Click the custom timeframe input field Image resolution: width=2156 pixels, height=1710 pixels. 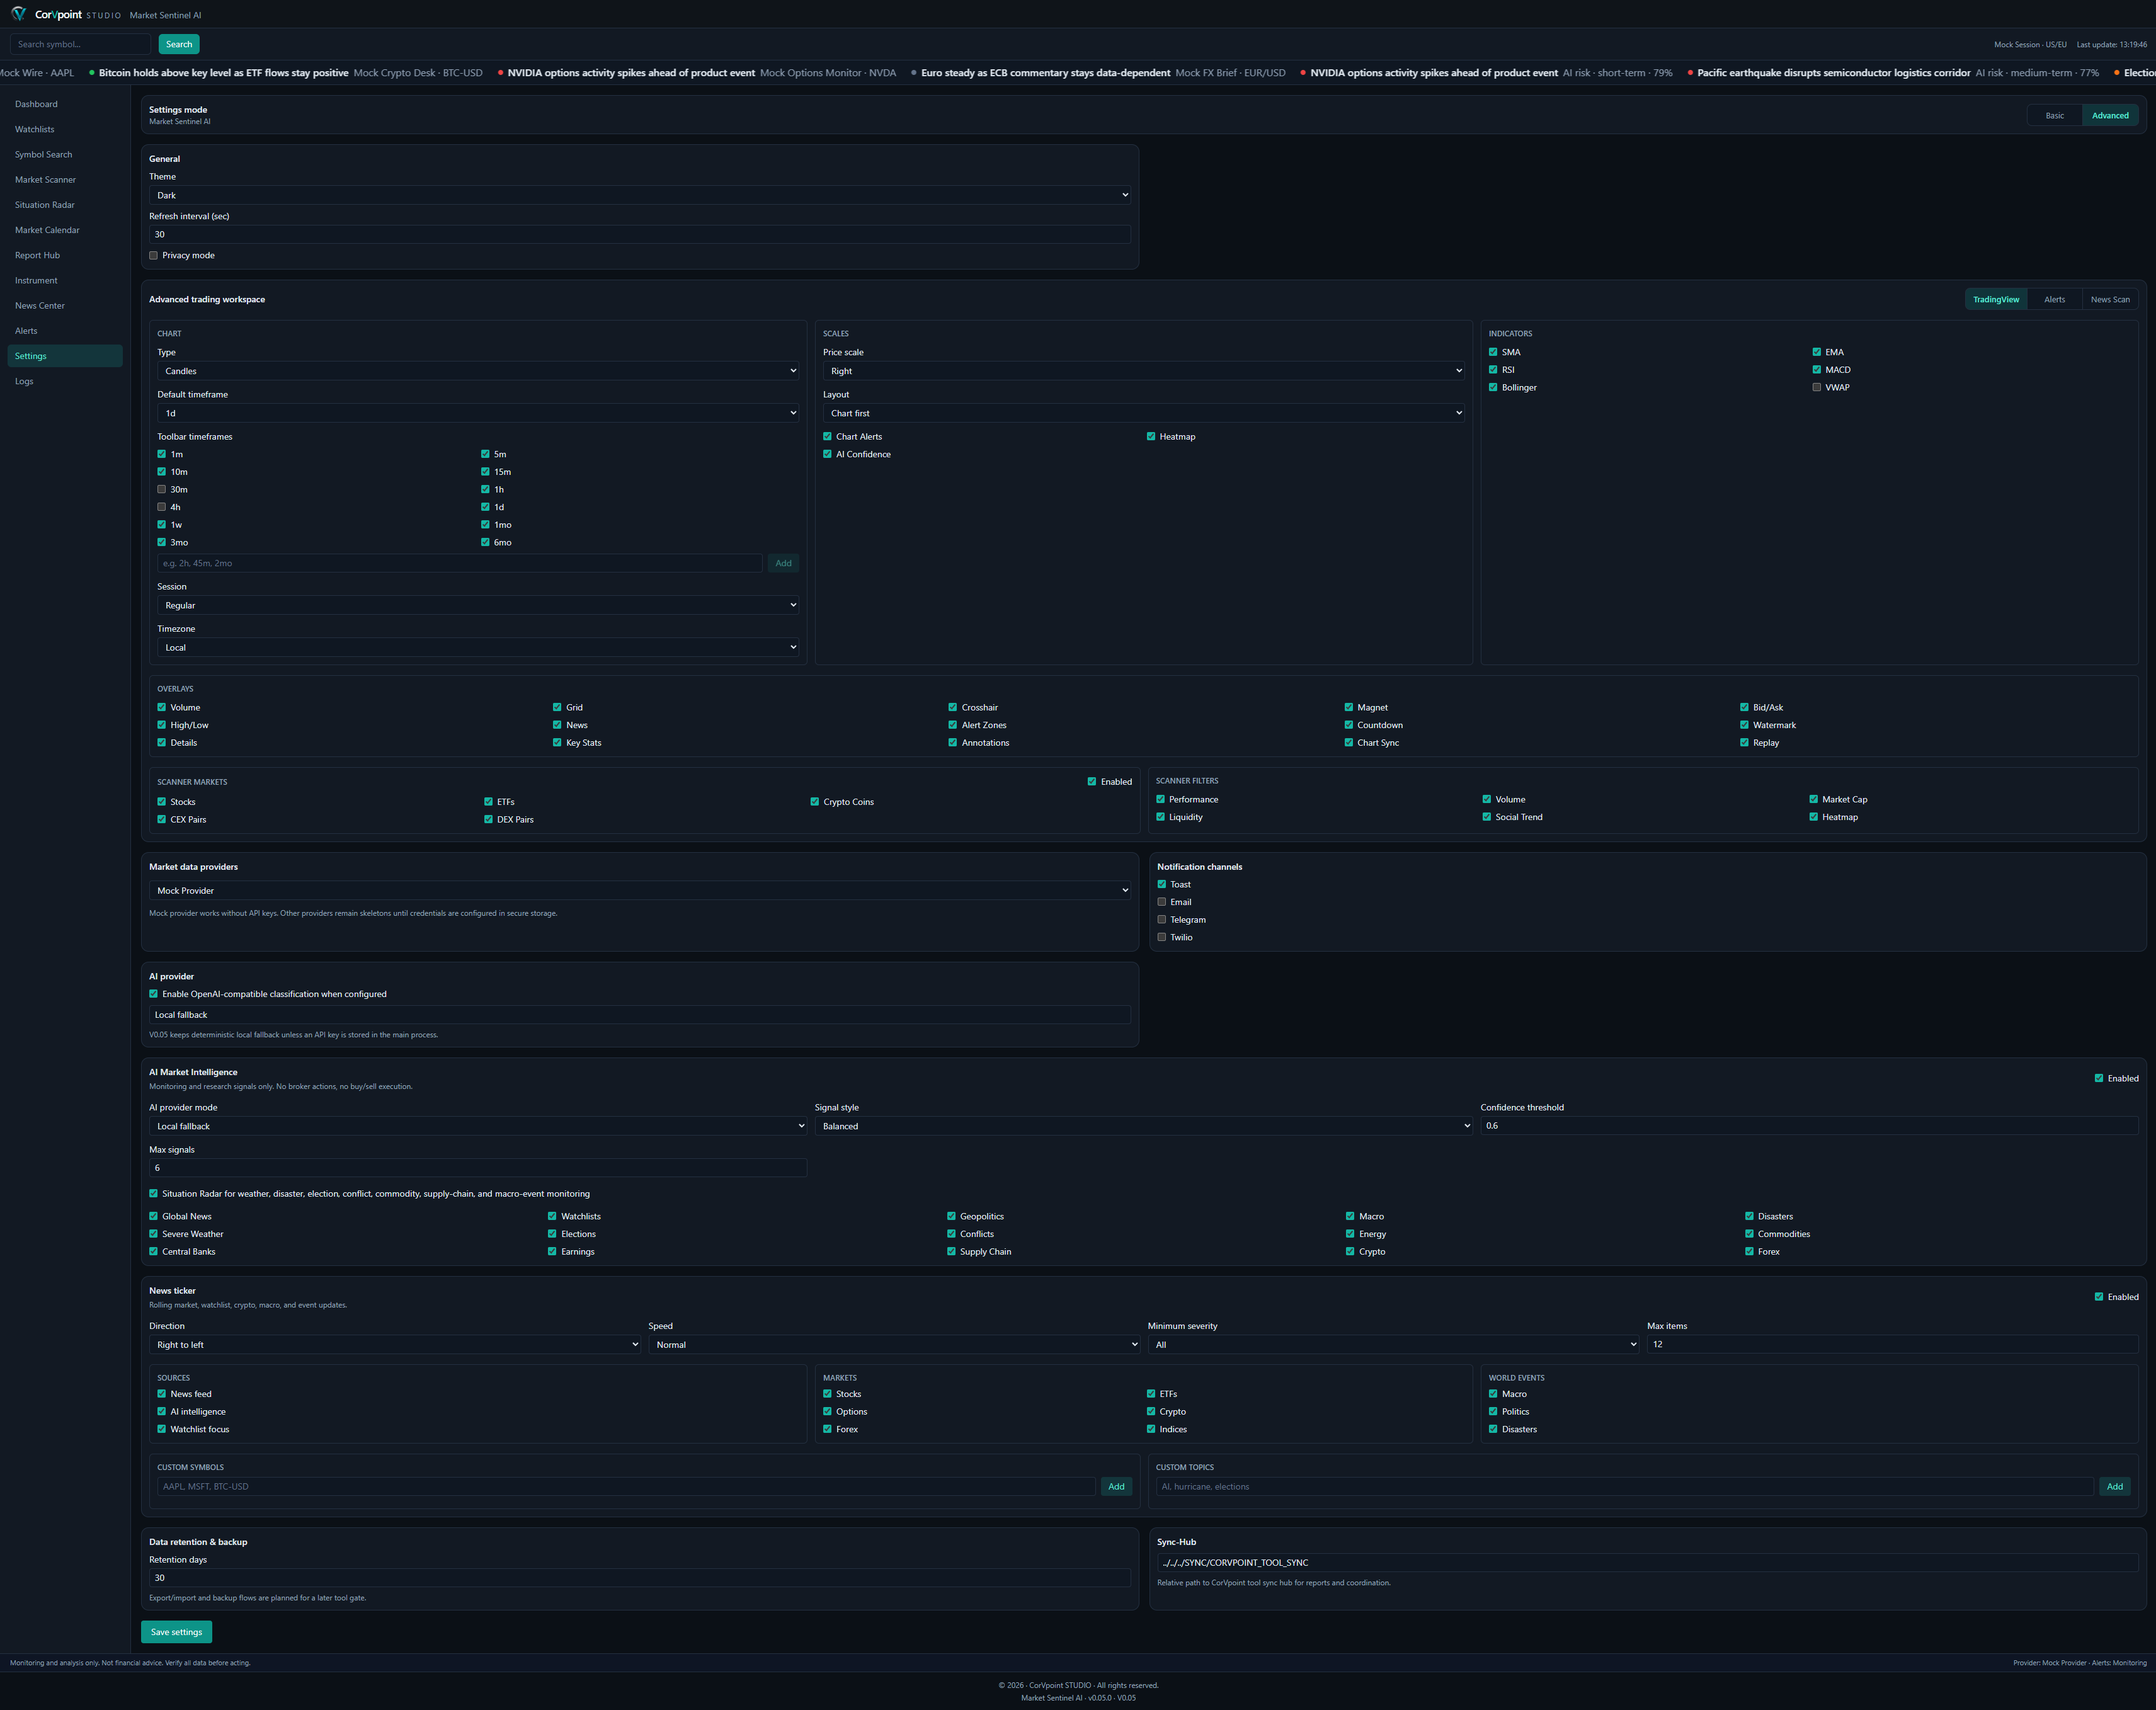460,563
